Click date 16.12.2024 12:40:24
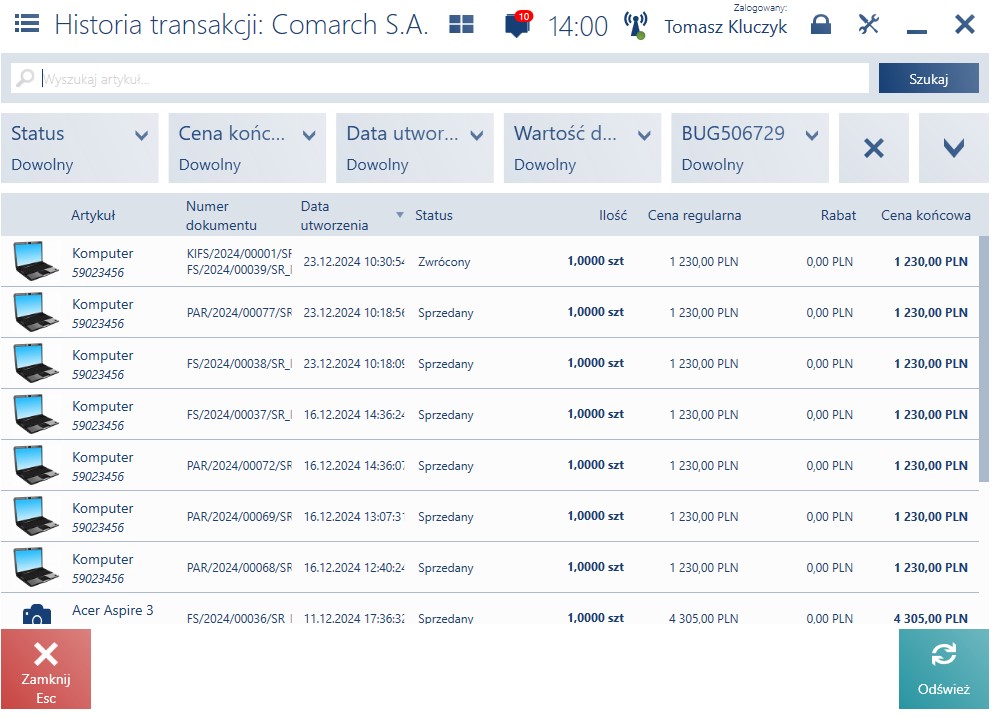 pos(354,568)
